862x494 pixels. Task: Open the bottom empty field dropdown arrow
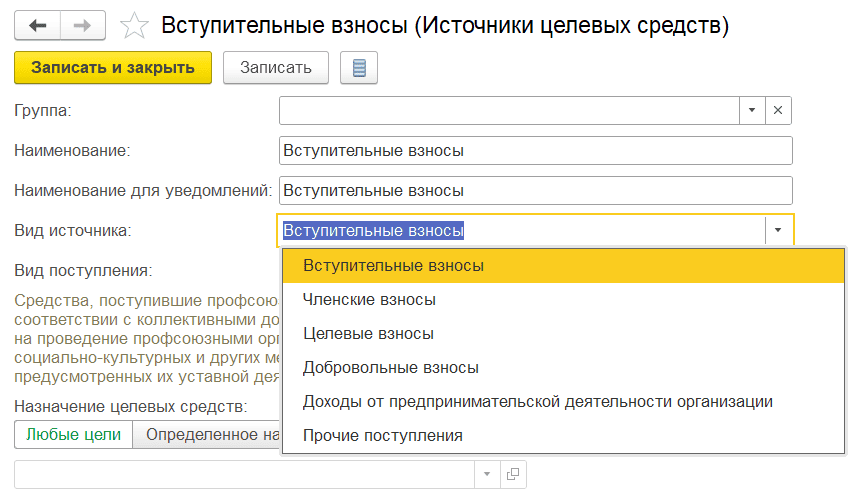487,474
